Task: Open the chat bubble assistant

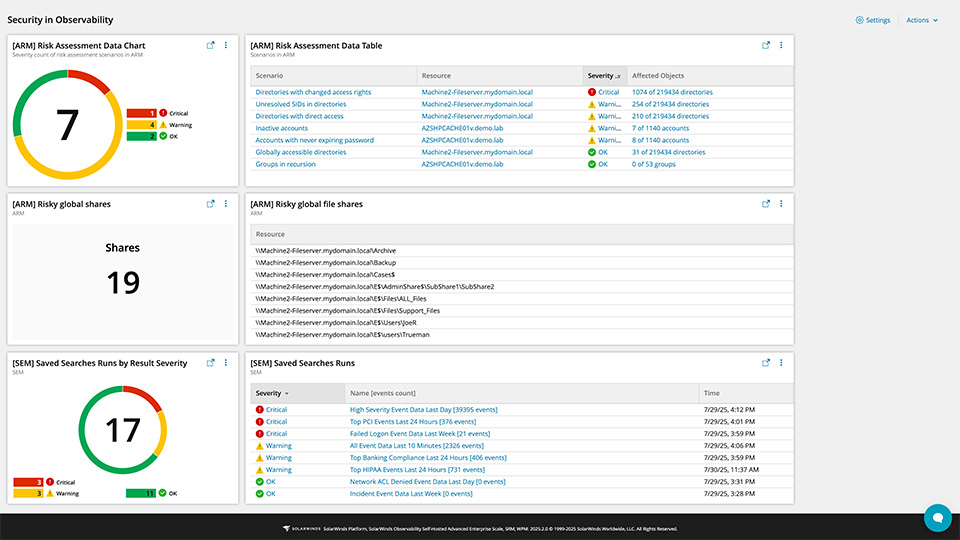Action: coord(937,517)
